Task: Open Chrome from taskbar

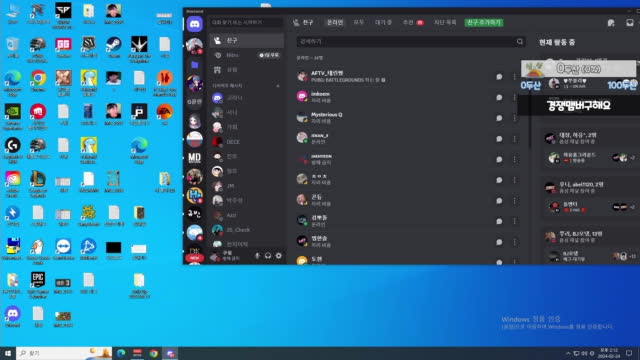Action: coord(153,353)
